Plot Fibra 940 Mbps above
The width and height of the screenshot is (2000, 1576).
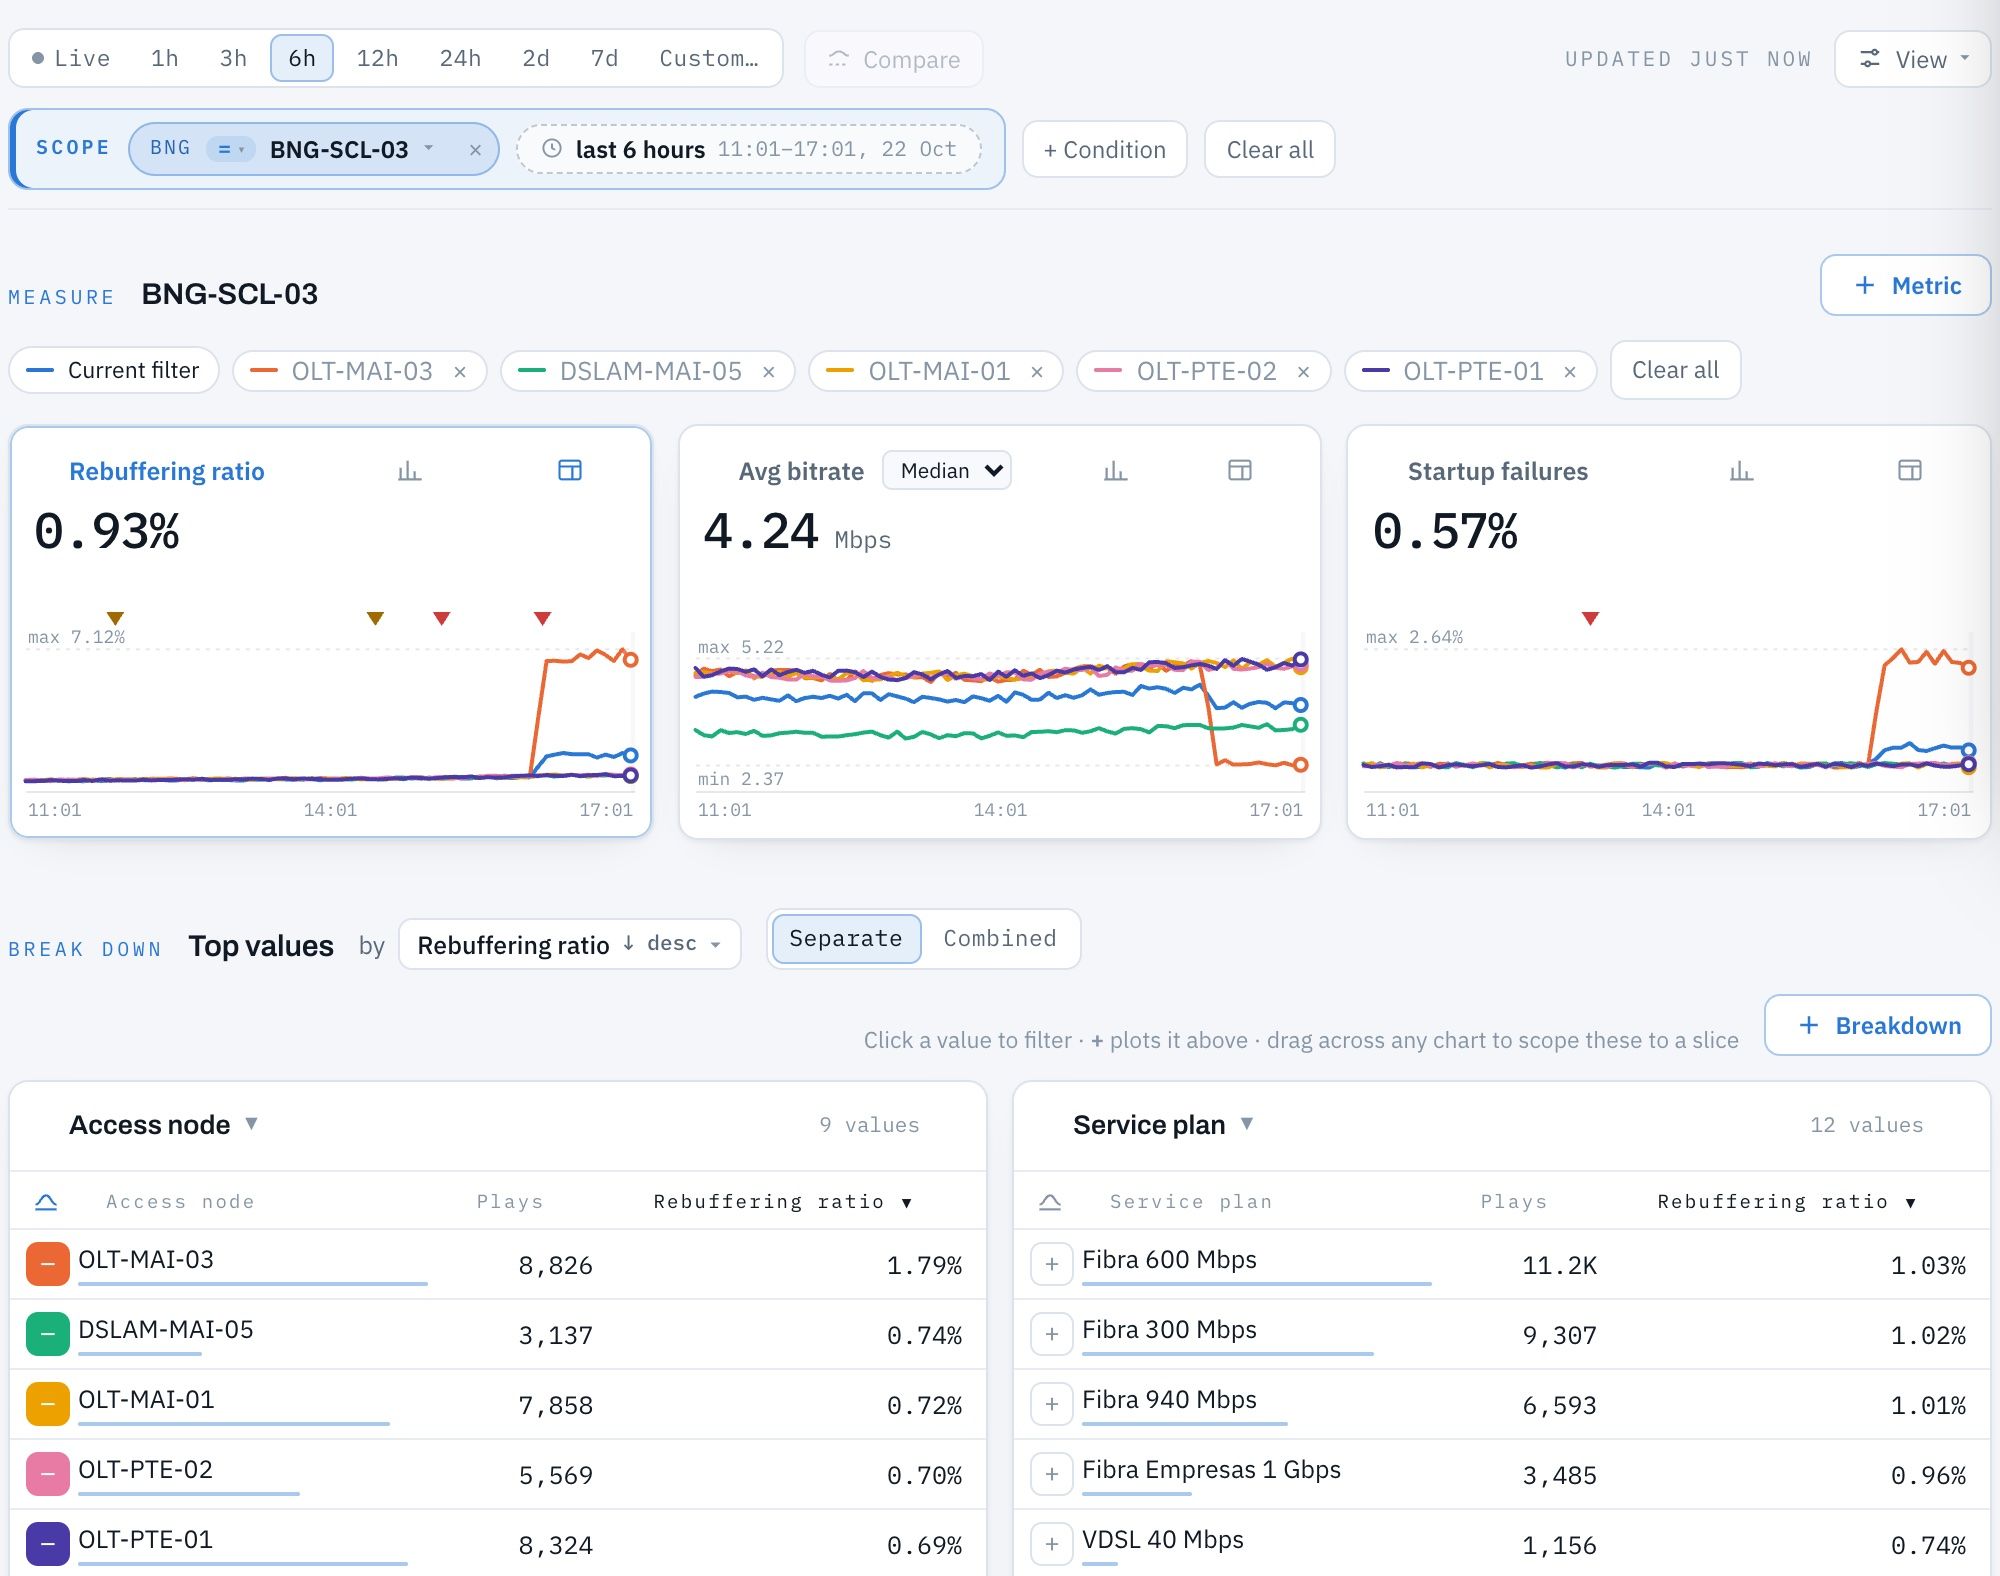point(1052,1405)
